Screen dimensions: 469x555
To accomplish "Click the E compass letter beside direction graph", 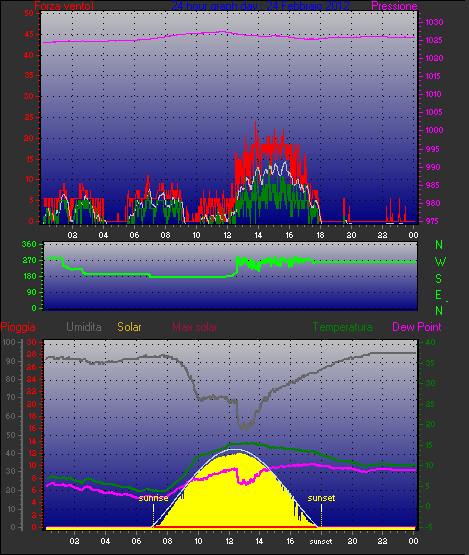I will [x=439, y=294].
